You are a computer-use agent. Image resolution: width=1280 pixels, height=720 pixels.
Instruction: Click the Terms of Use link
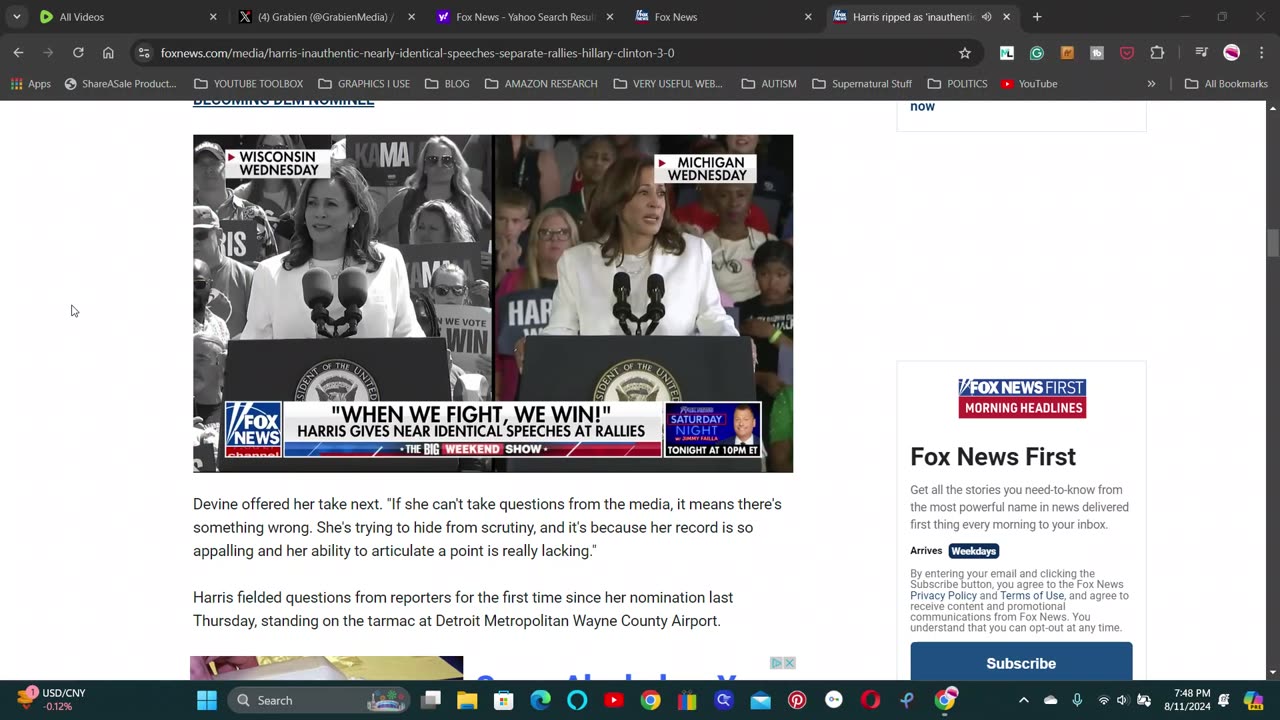1032,596
